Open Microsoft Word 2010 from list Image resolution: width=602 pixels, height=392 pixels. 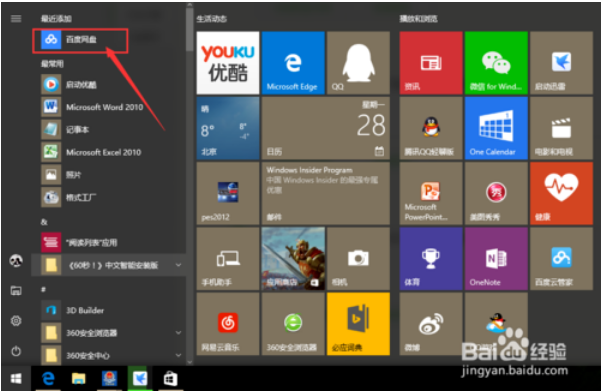pyautogui.click(x=109, y=107)
